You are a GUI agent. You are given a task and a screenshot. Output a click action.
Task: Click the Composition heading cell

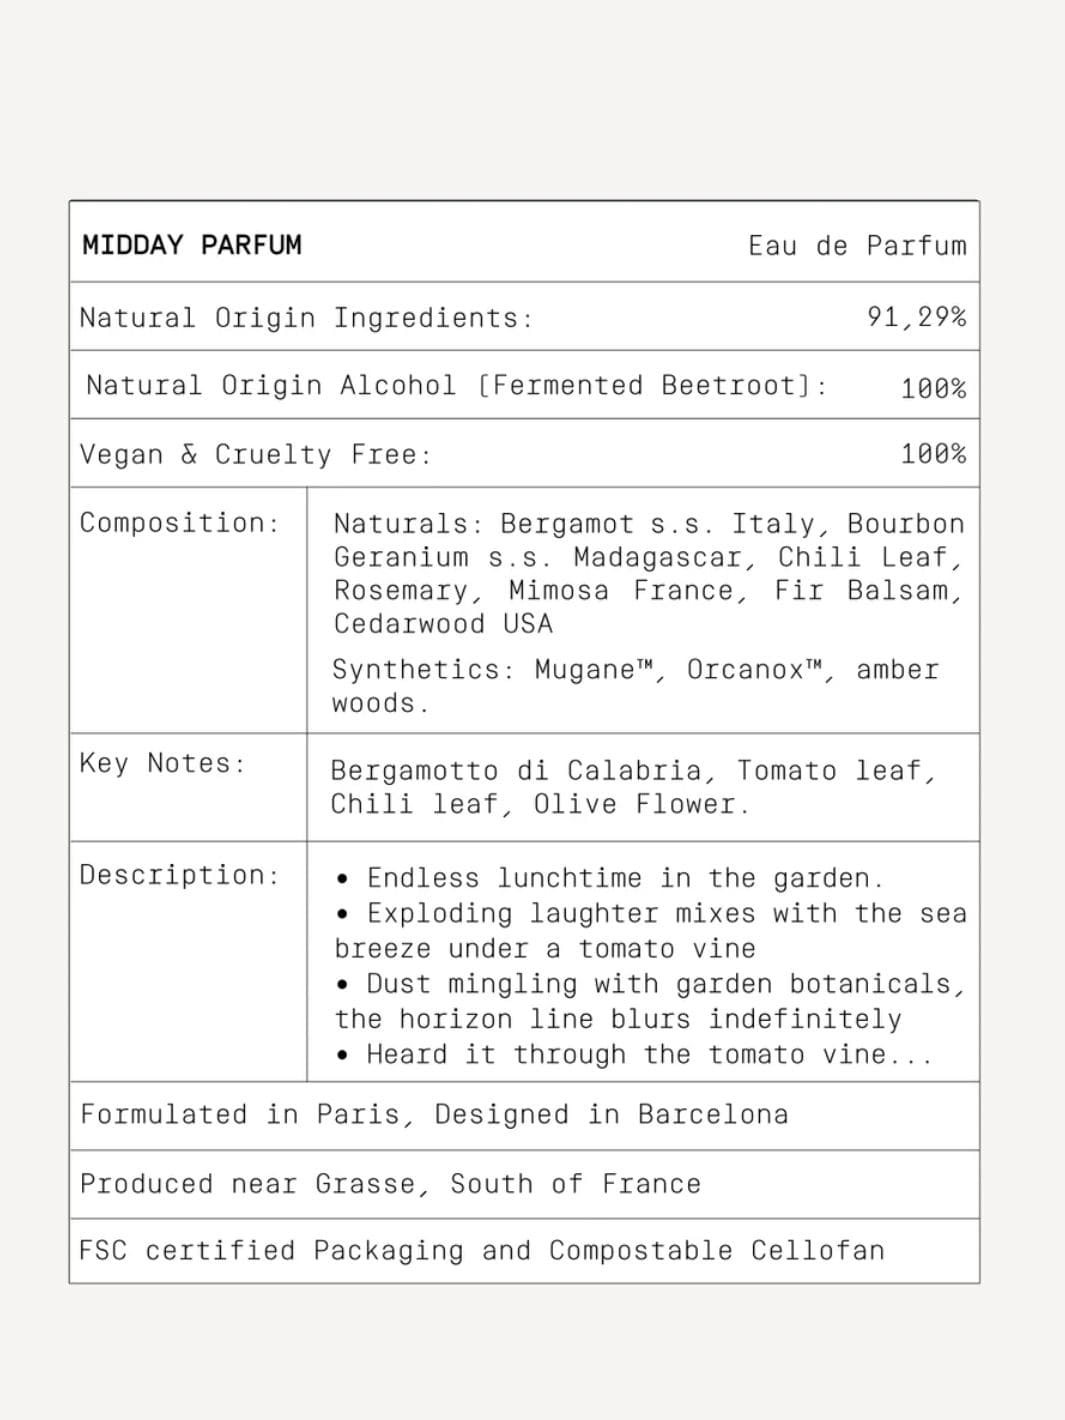(x=188, y=610)
